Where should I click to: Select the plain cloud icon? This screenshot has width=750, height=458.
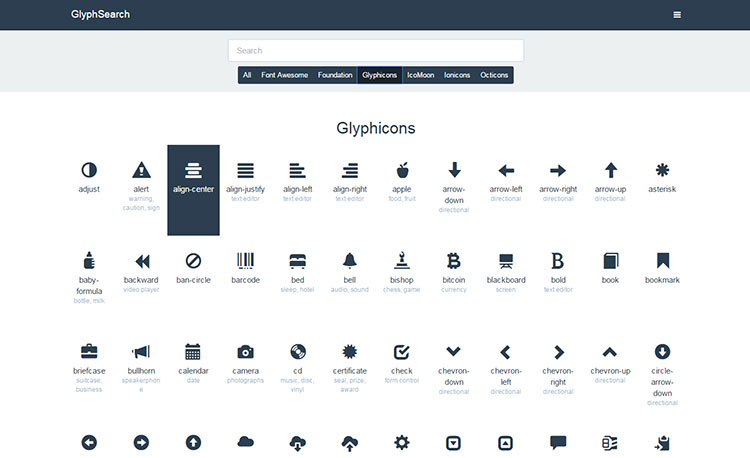(x=245, y=442)
